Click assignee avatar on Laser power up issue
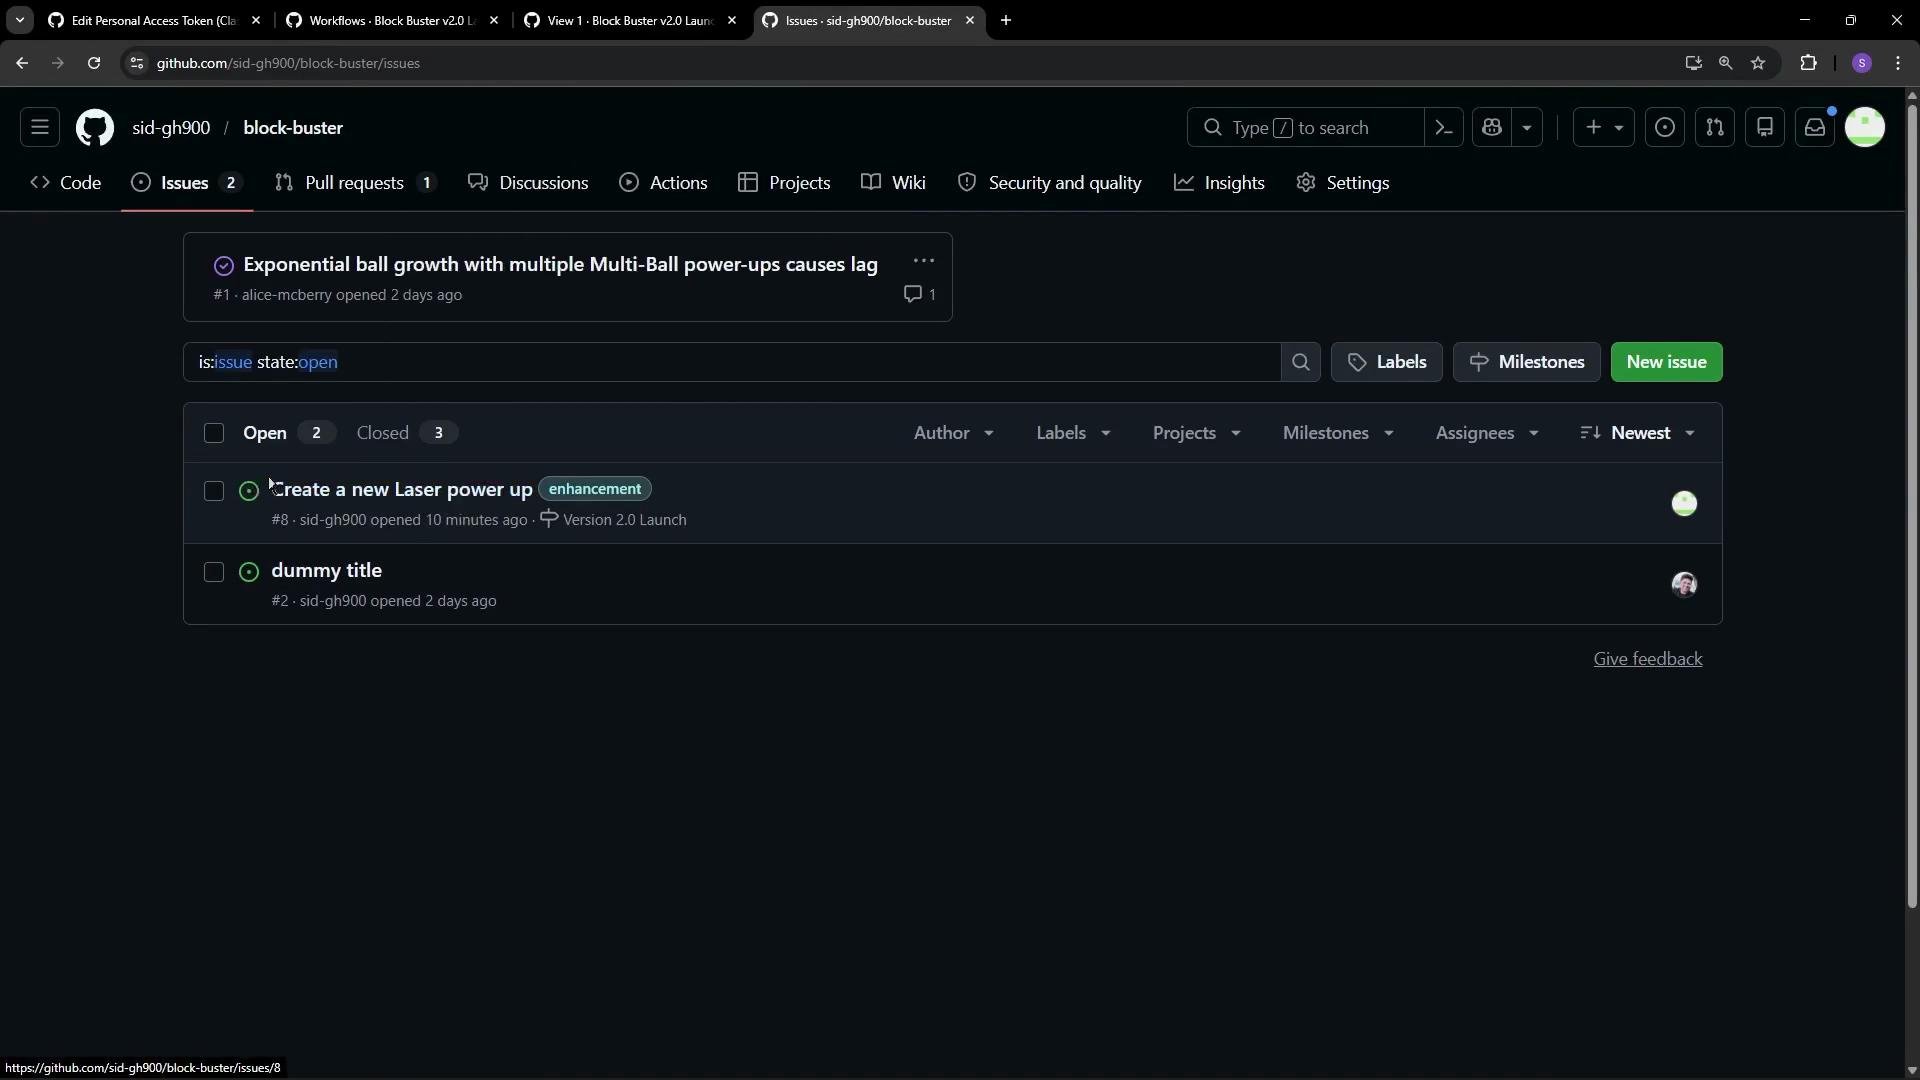The image size is (1920, 1080). [1684, 503]
